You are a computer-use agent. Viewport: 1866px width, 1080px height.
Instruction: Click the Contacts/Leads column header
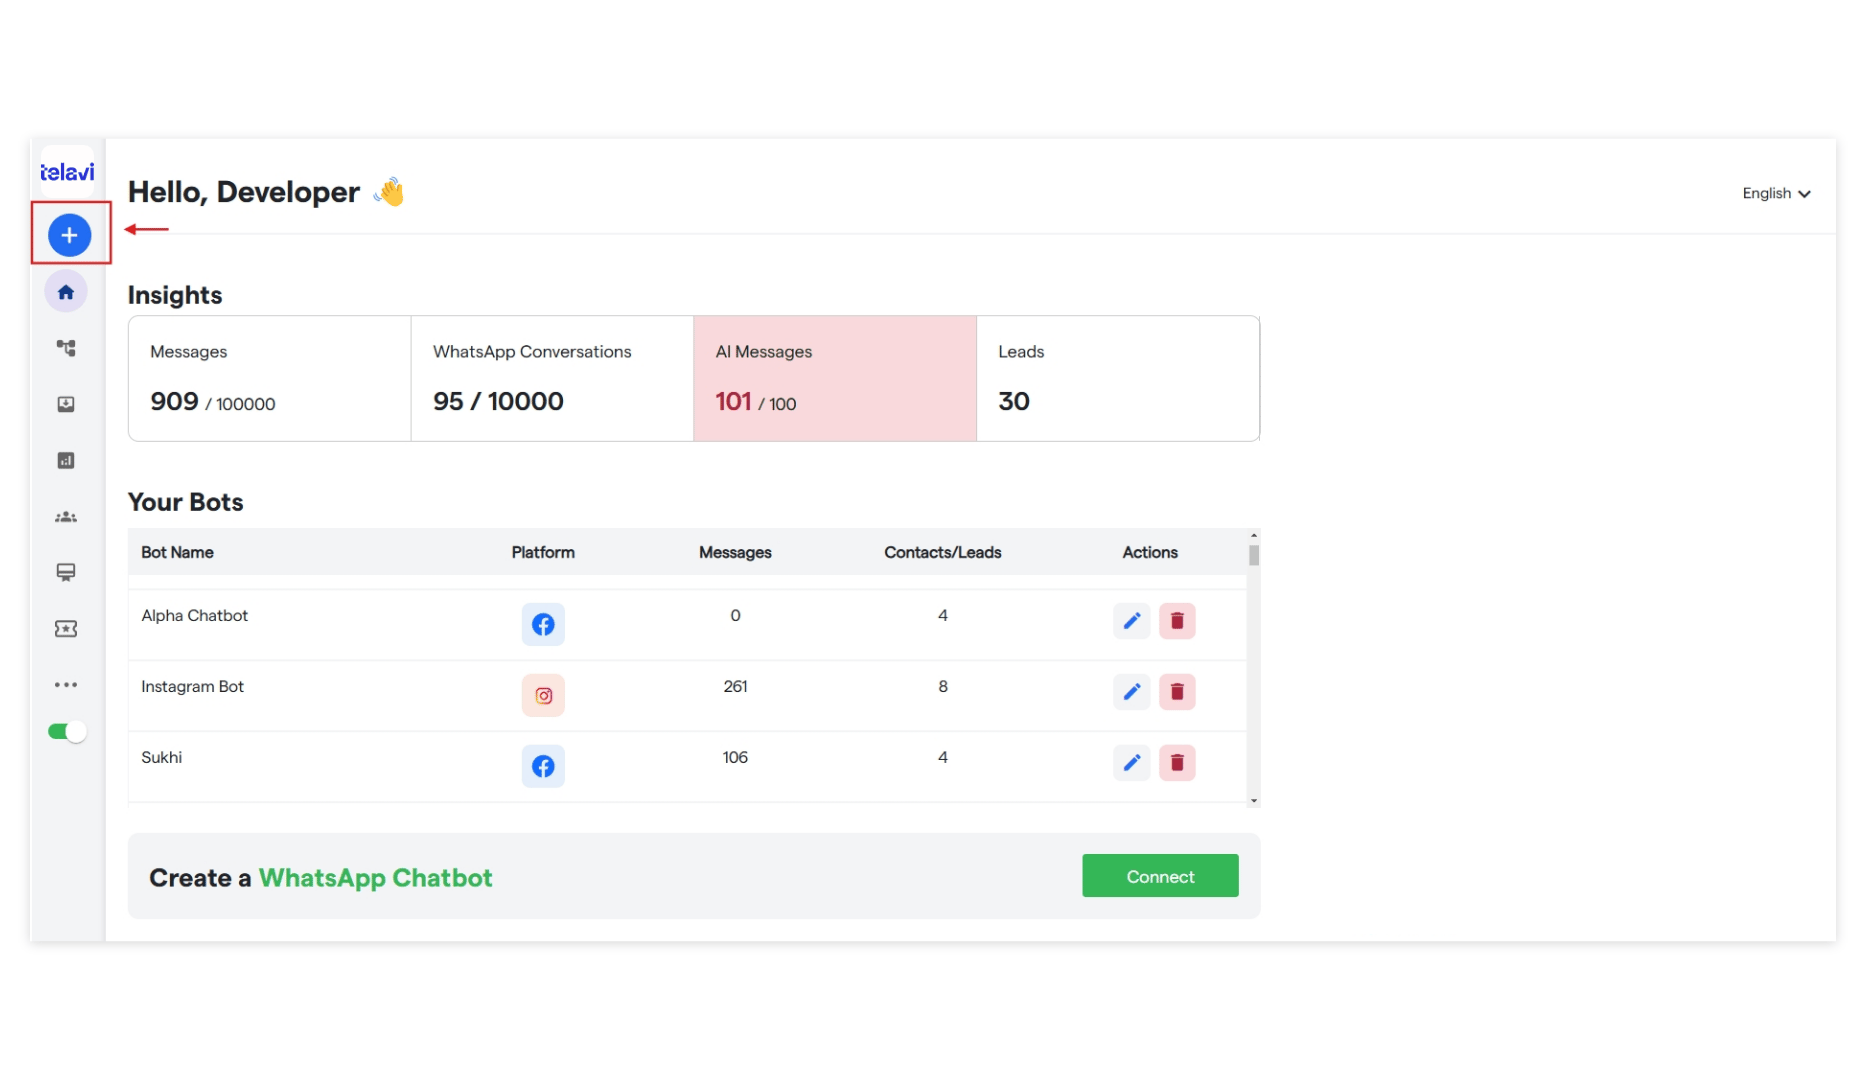coord(942,552)
